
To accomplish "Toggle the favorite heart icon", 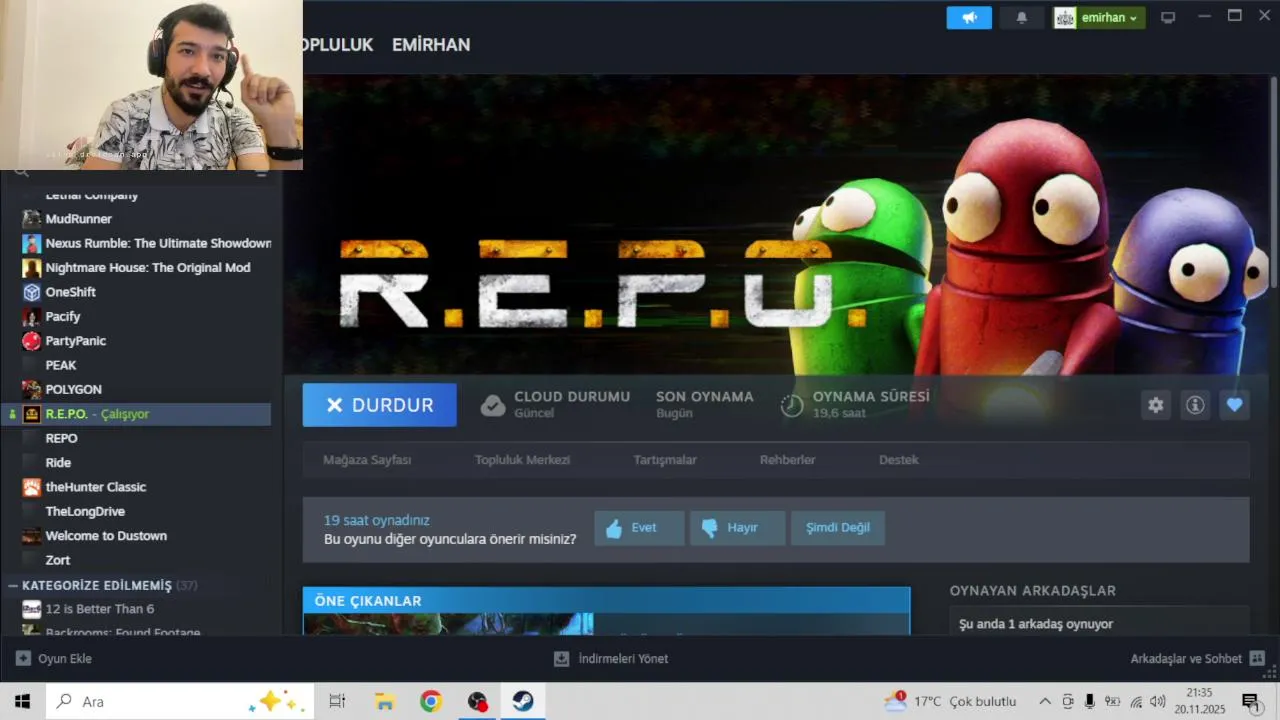I will click(x=1234, y=405).
